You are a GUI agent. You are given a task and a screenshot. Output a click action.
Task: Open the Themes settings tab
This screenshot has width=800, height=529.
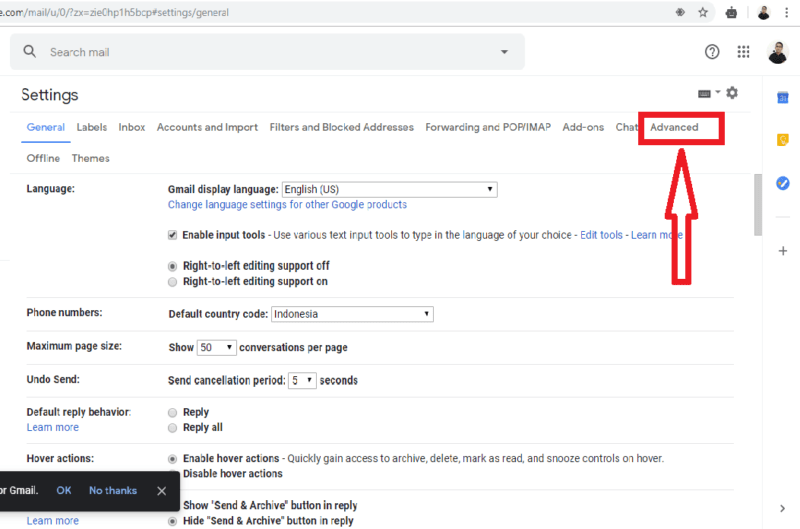90,158
